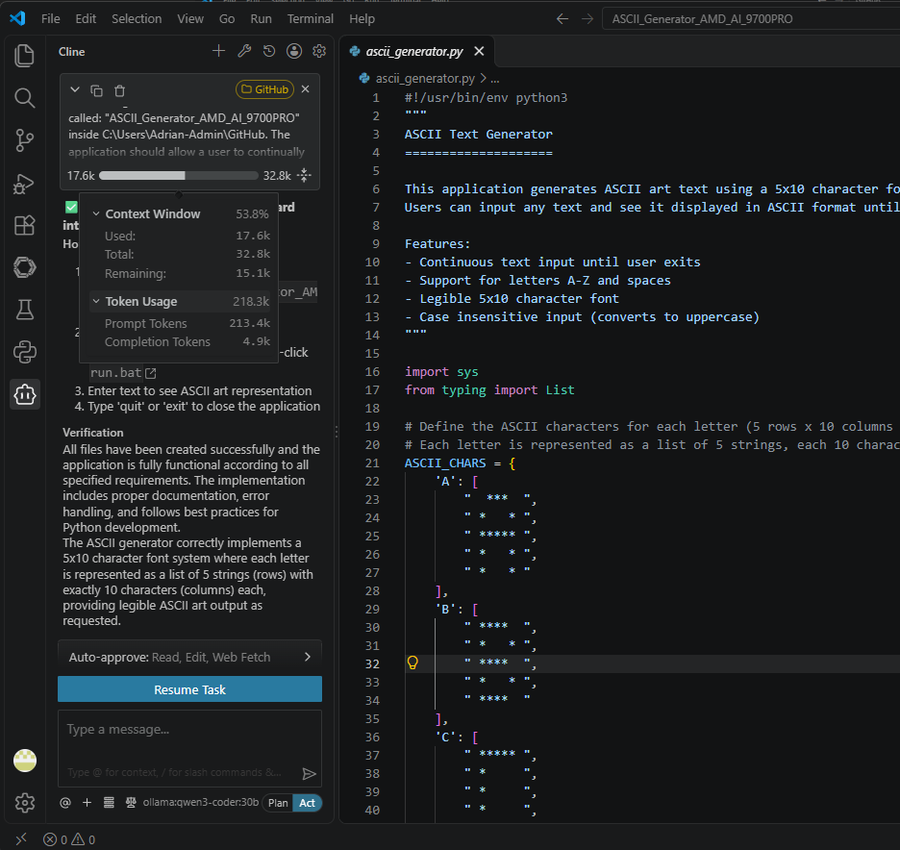Open the Selection menu

point(137,19)
